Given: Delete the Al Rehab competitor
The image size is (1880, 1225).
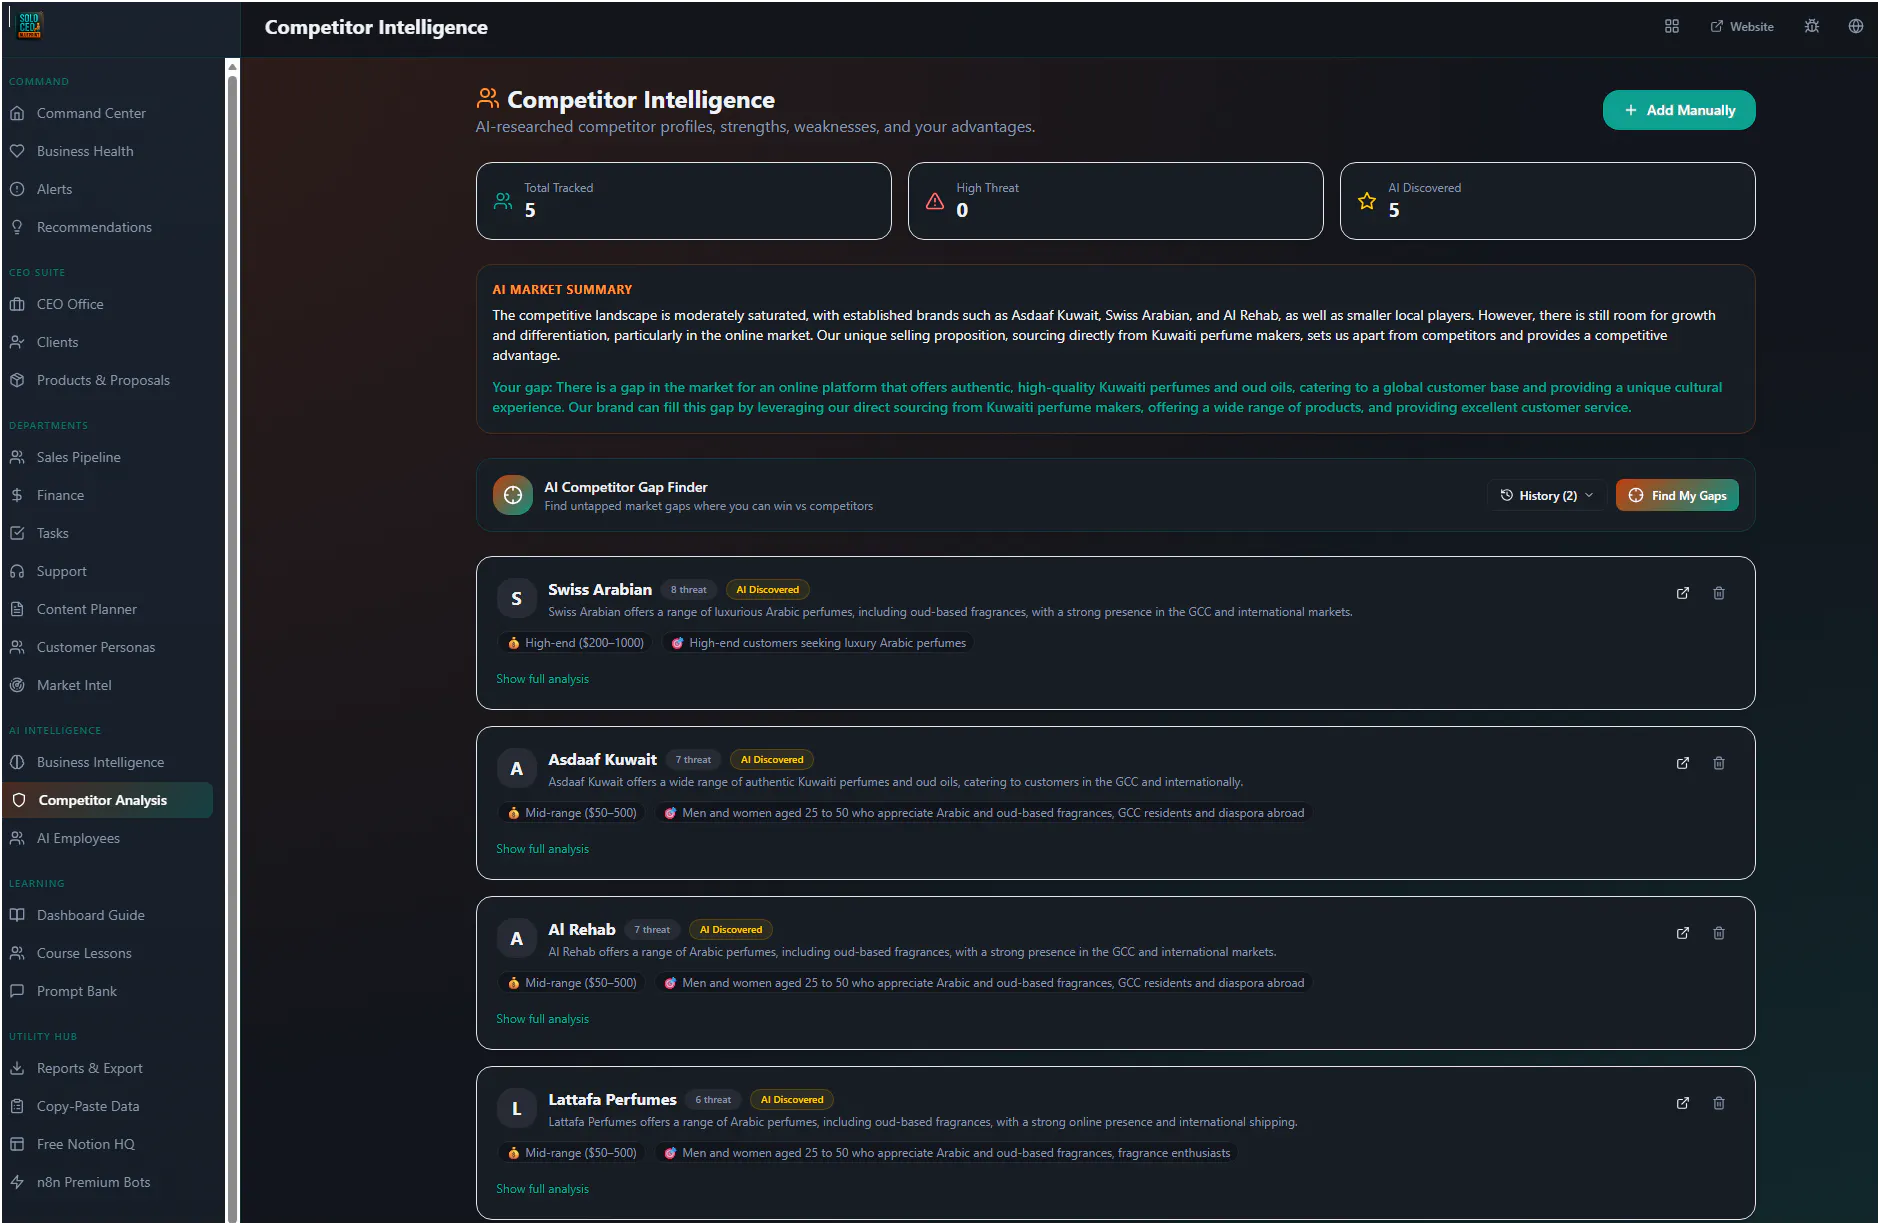Looking at the screenshot, I should pyautogui.click(x=1719, y=933).
